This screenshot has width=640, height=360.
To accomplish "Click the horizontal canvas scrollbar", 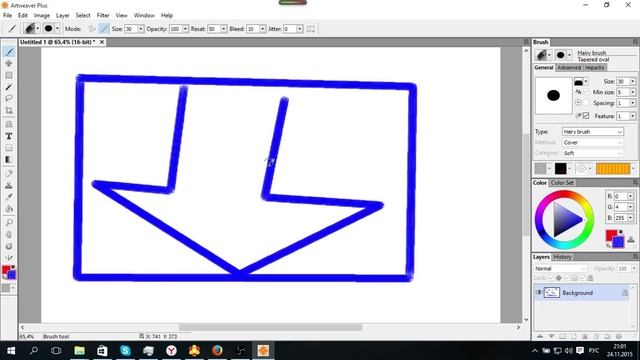I will coord(270,327).
